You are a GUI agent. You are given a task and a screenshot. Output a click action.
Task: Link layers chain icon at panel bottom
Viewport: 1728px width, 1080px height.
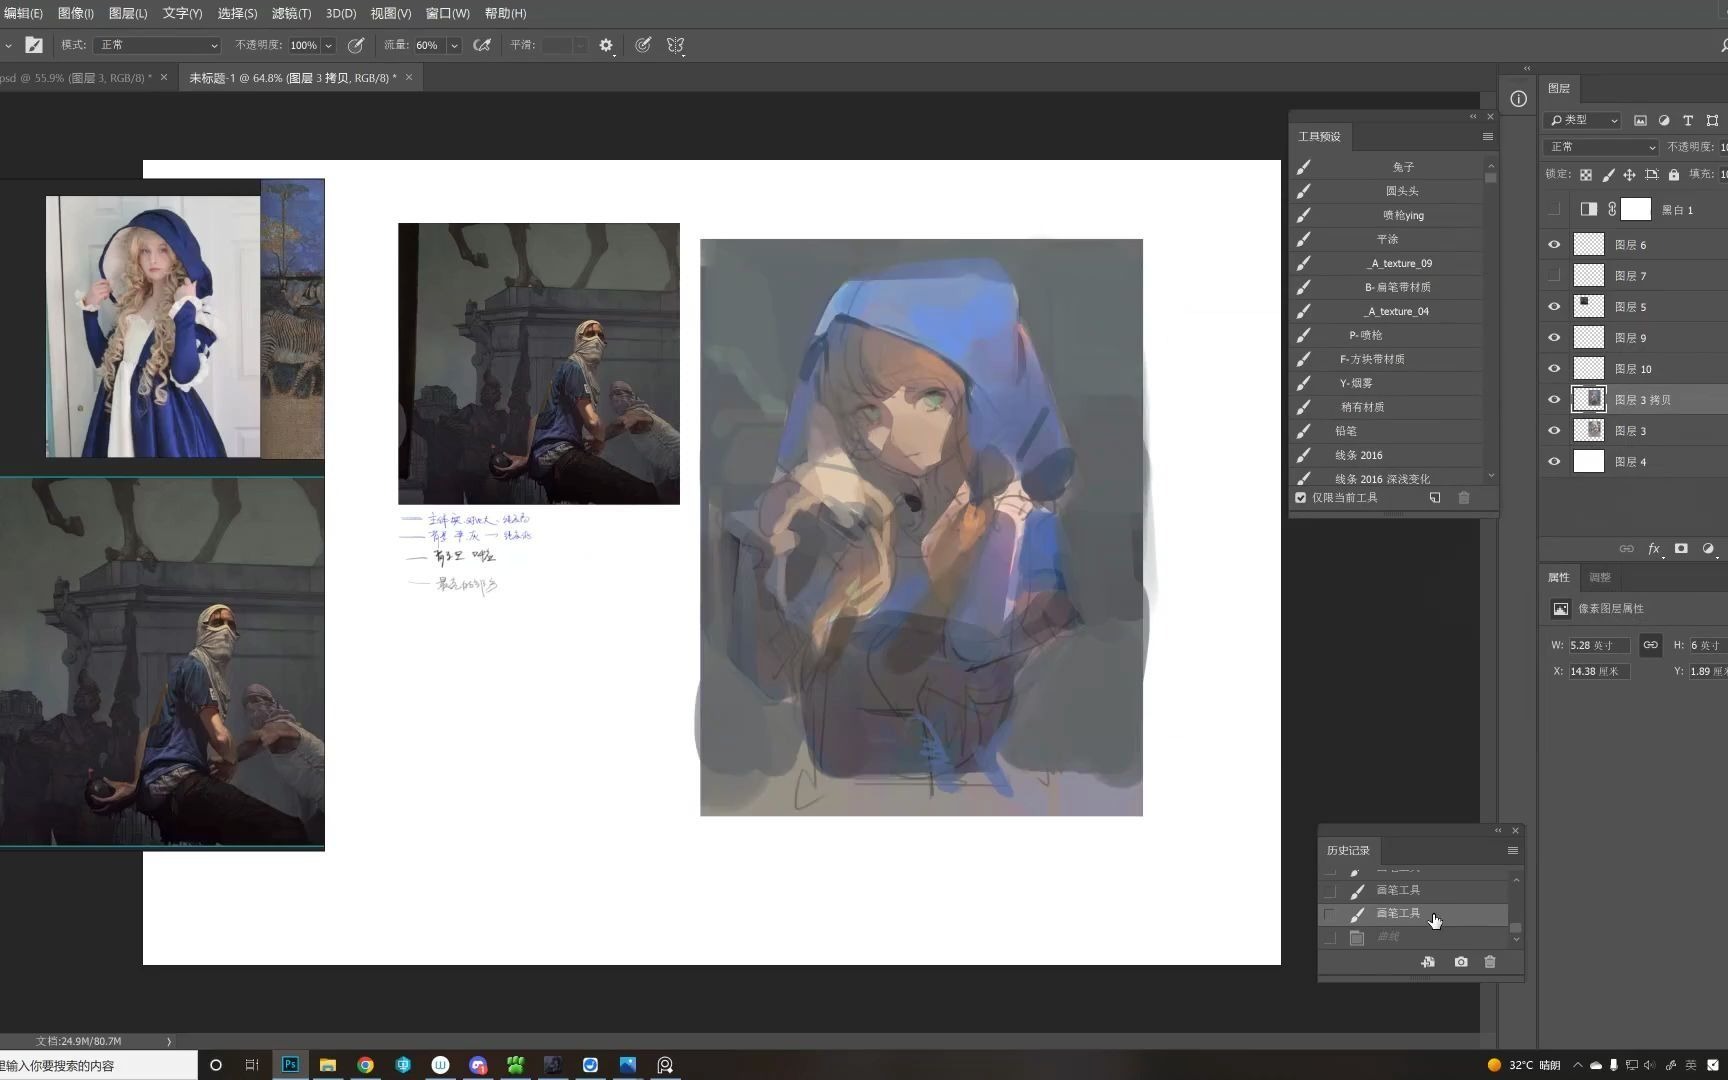[1627, 549]
